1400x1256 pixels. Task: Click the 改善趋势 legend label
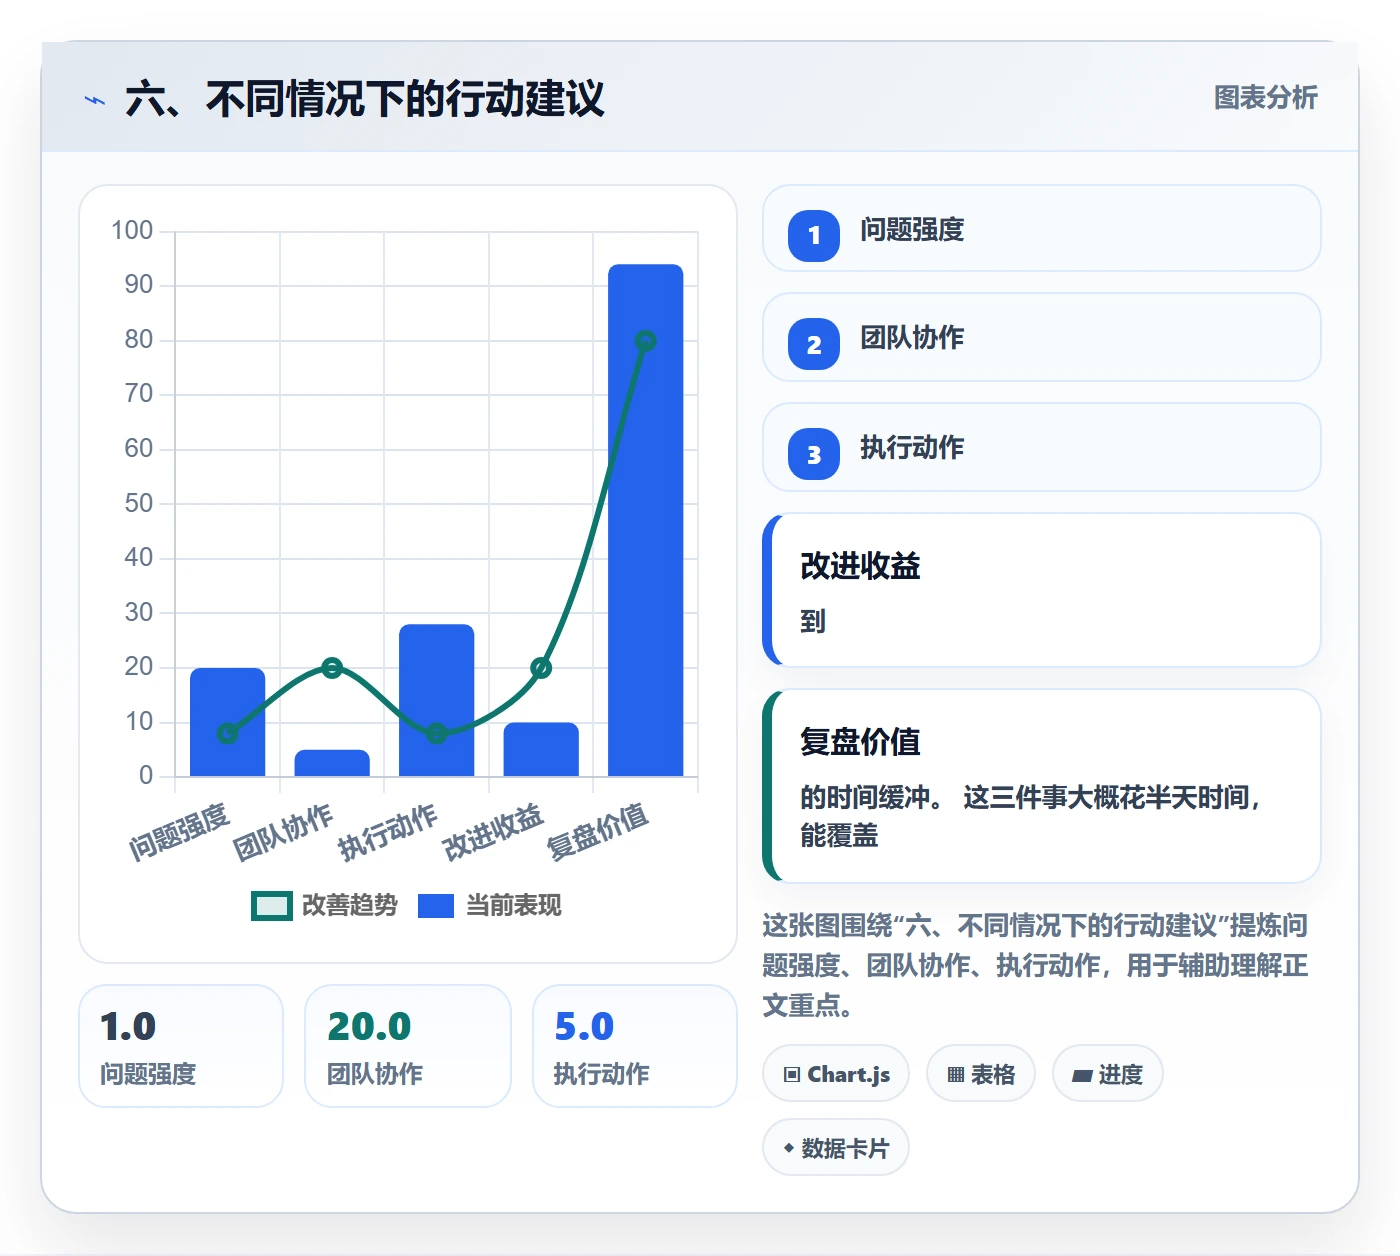350,906
